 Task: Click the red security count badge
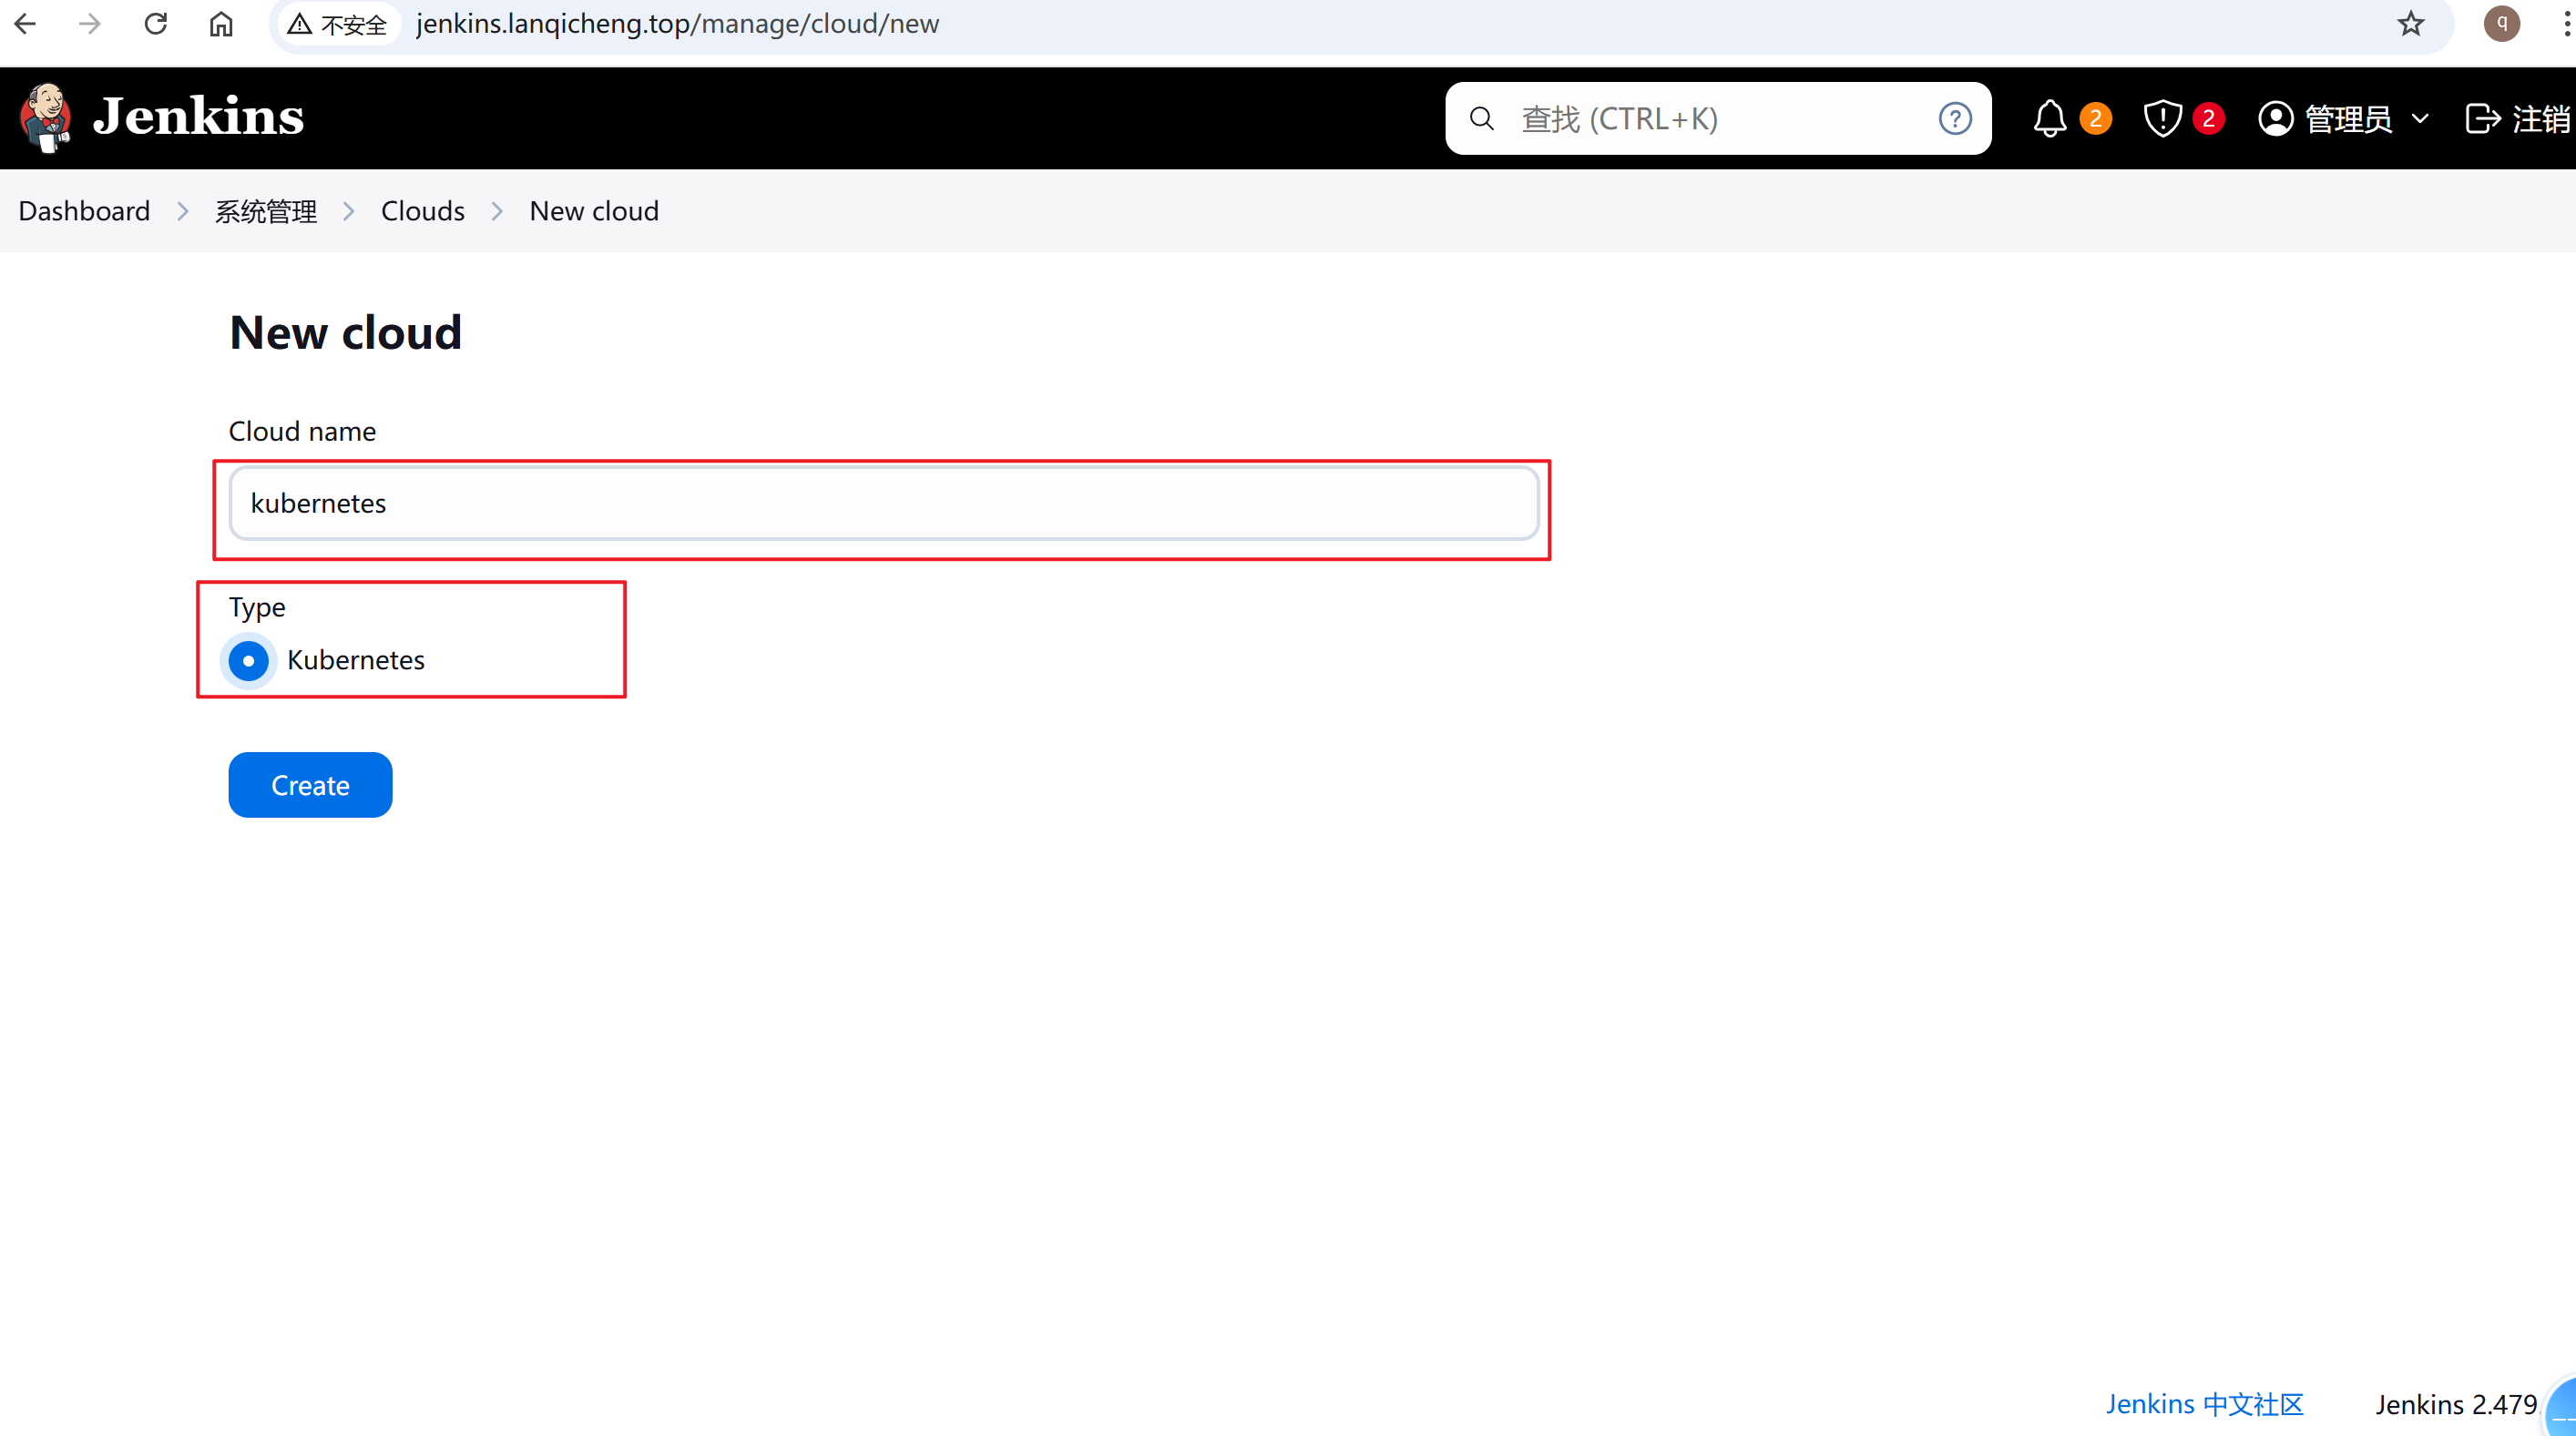[2208, 119]
